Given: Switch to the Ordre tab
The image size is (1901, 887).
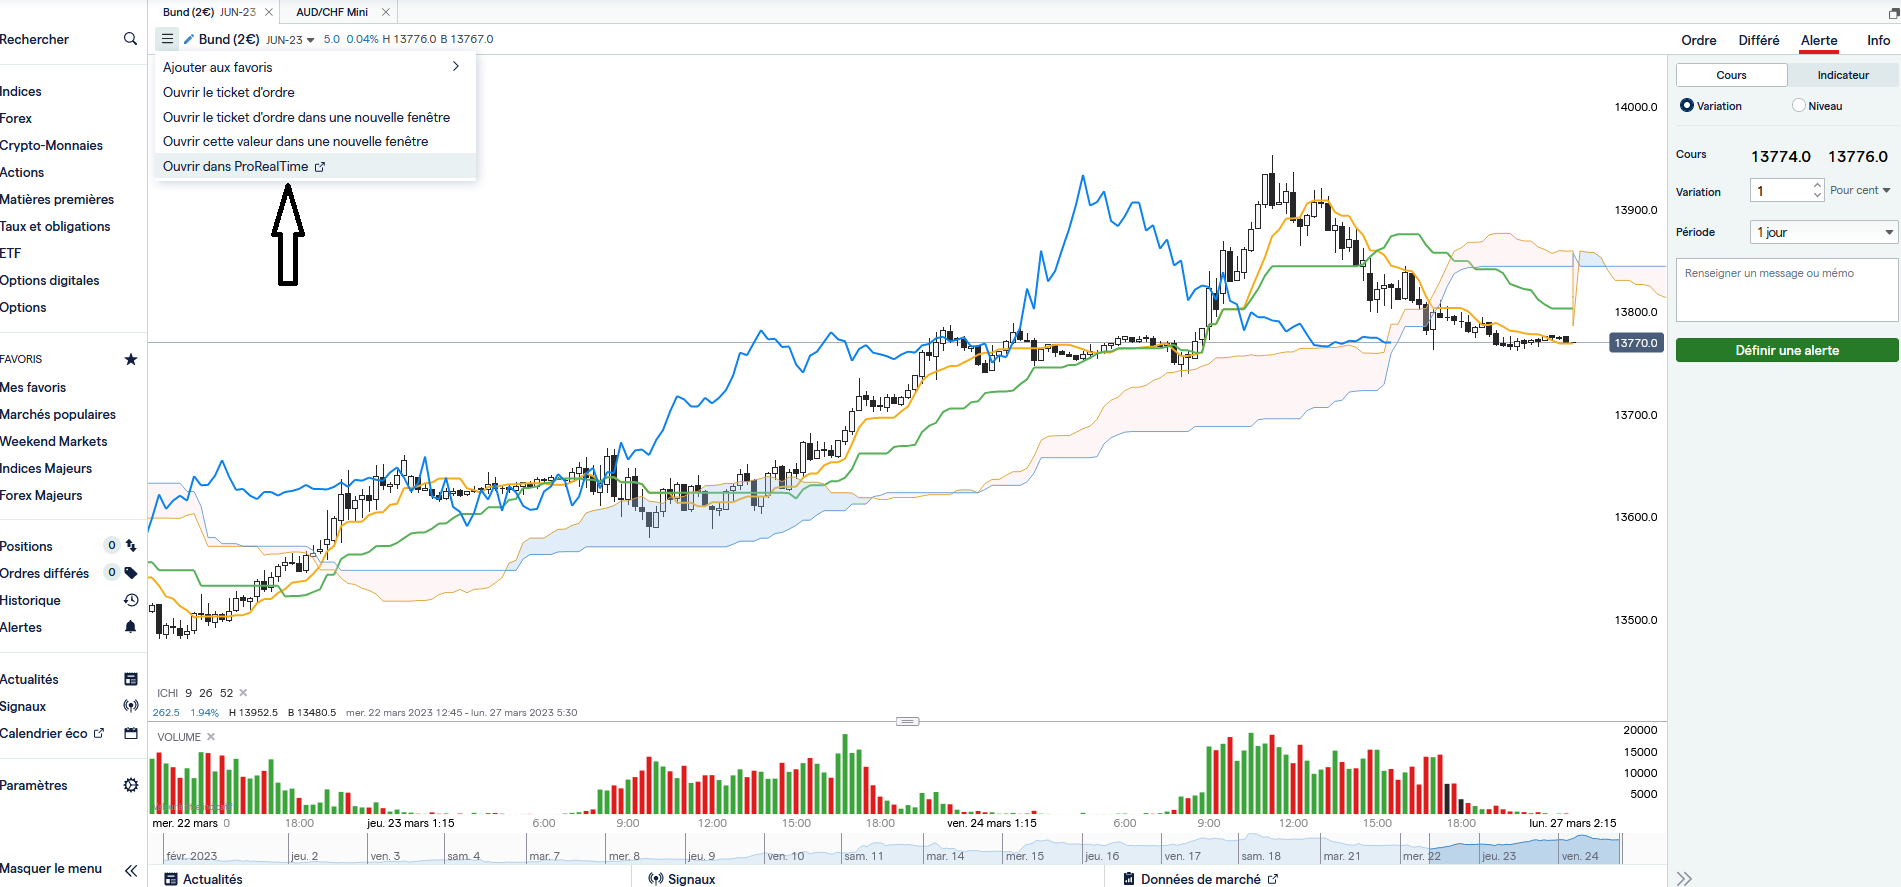Looking at the screenshot, I should coord(1699,40).
